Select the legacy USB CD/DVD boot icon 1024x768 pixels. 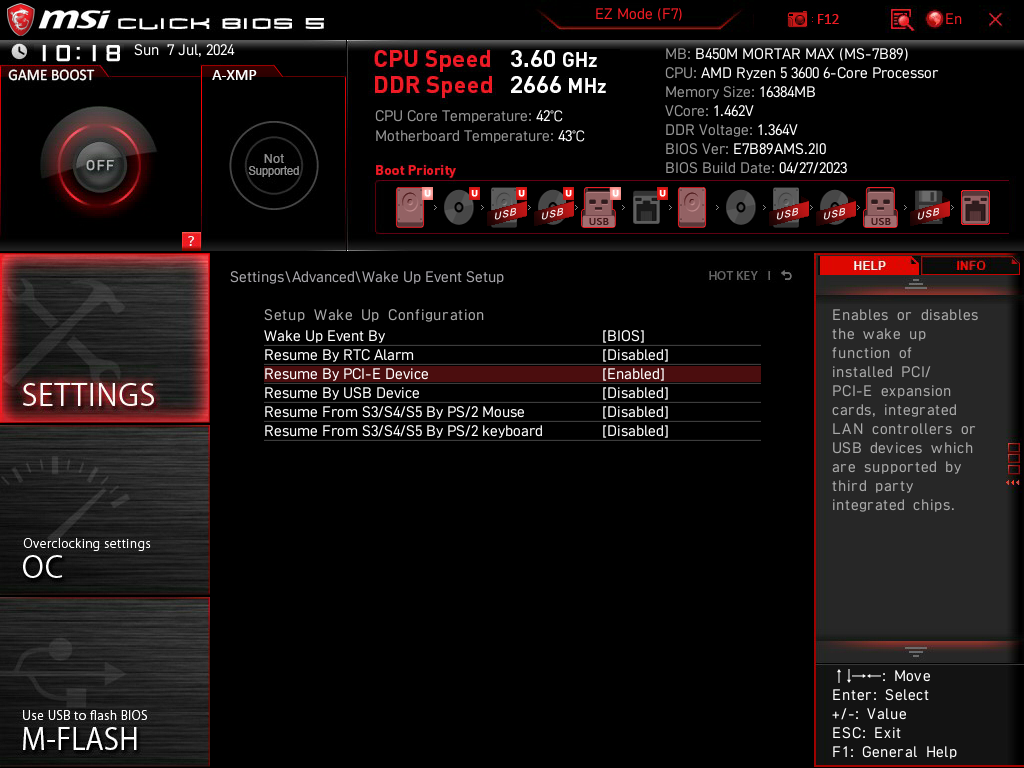coord(834,208)
